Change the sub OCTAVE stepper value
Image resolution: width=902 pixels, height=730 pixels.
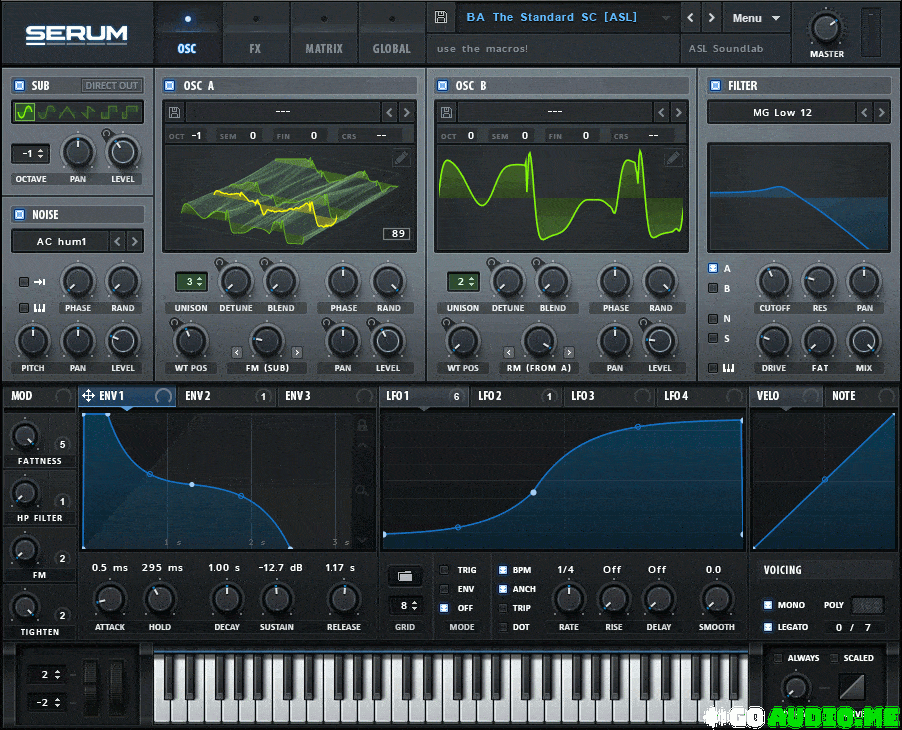point(30,154)
